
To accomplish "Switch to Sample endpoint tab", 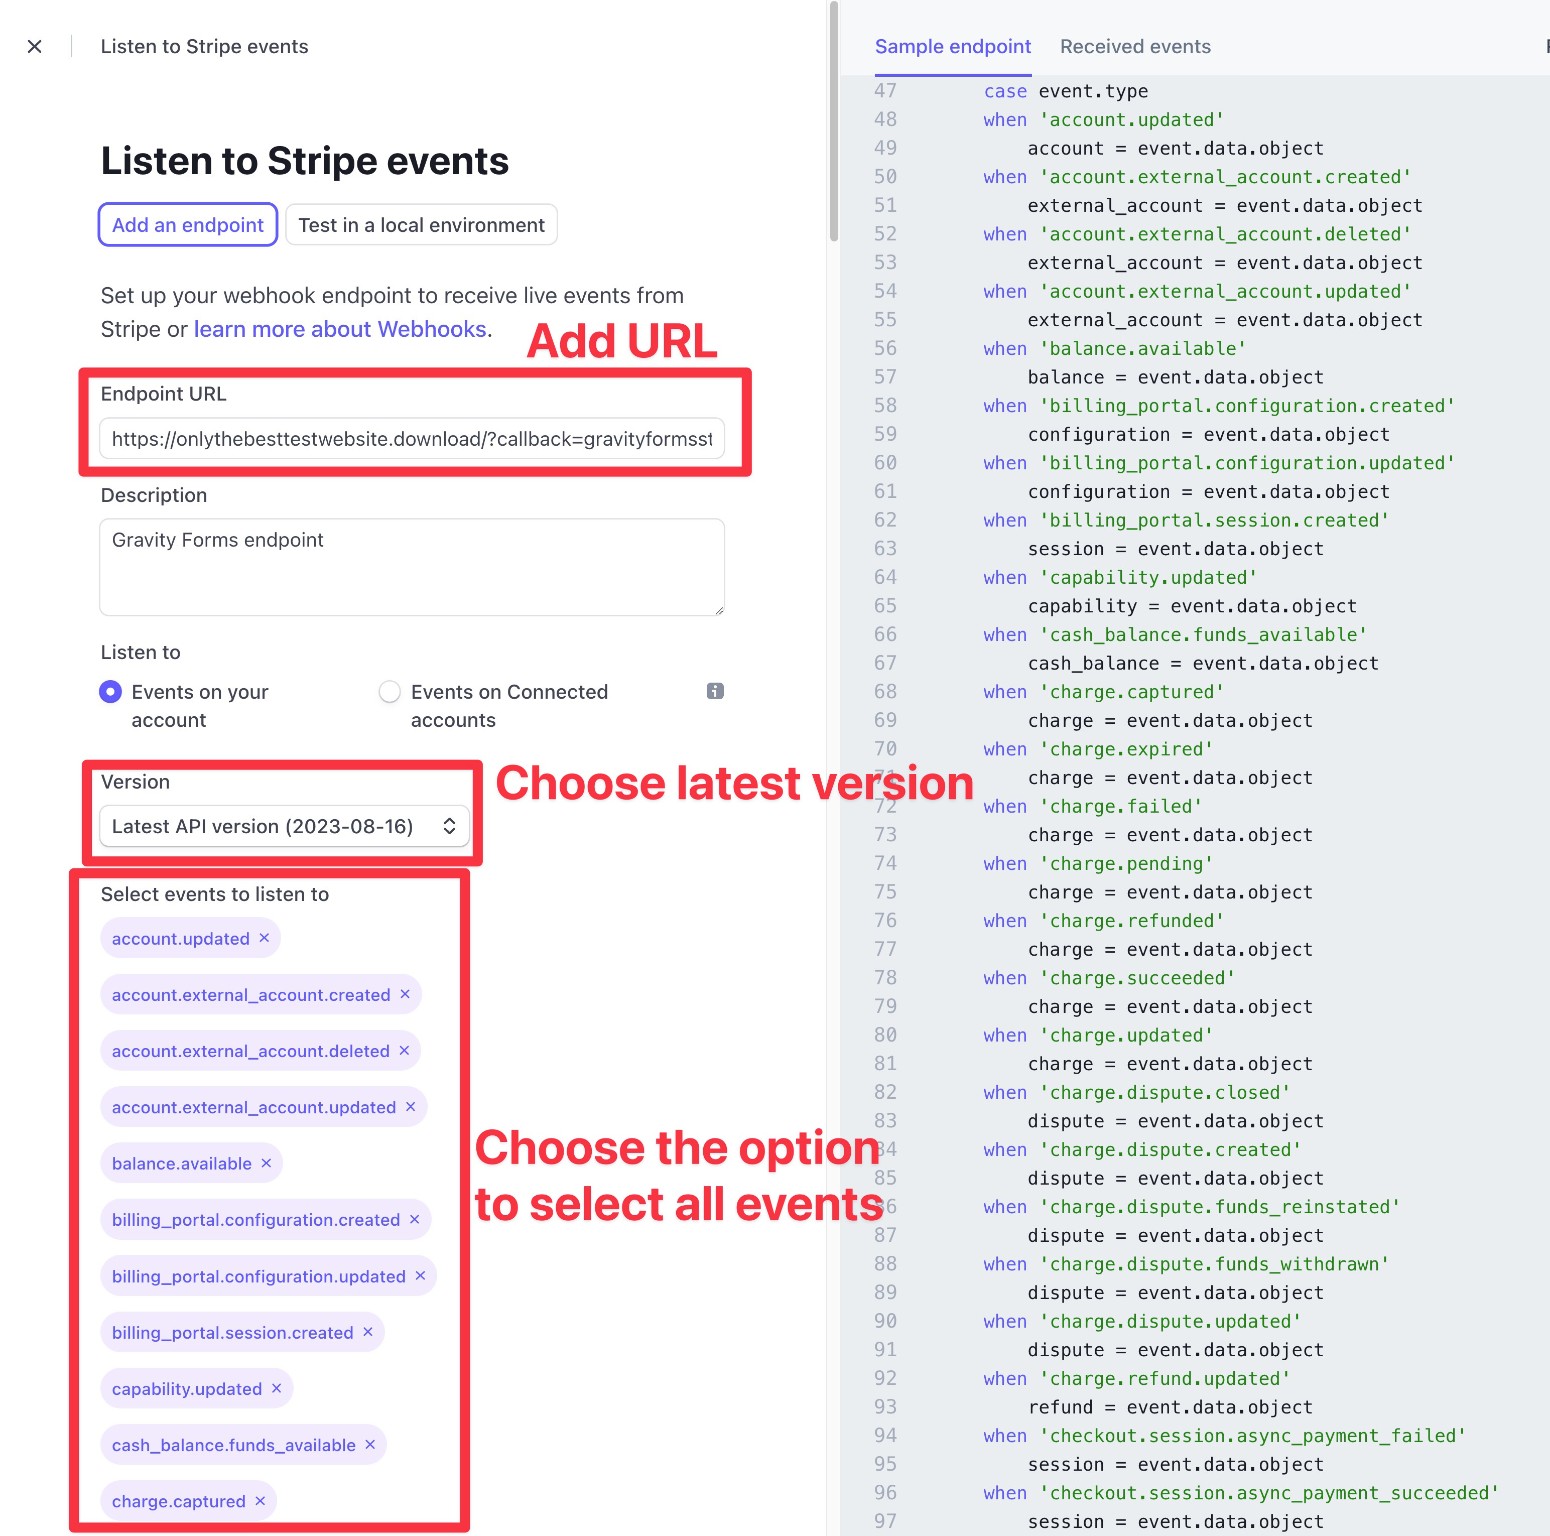I will pyautogui.click(x=953, y=47).
